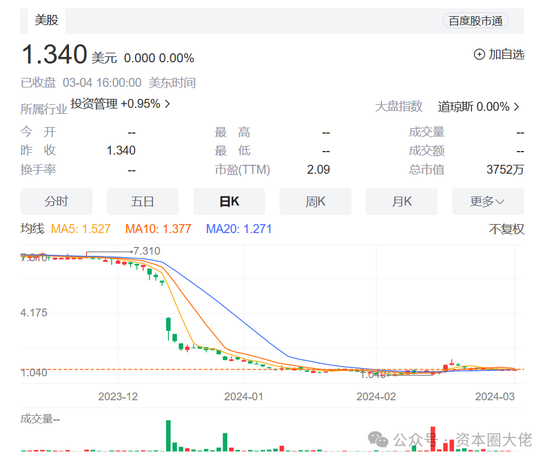Click the 2024-03 date axis label
Image resolution: width=550 pixels, height=462 pixels.
(x=495, y=396)
